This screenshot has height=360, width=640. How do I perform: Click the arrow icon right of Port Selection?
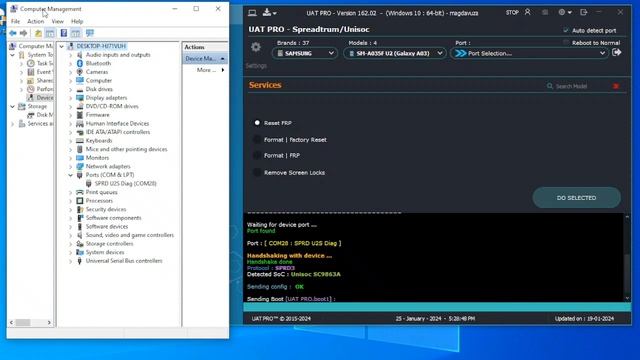click(617, 52)
